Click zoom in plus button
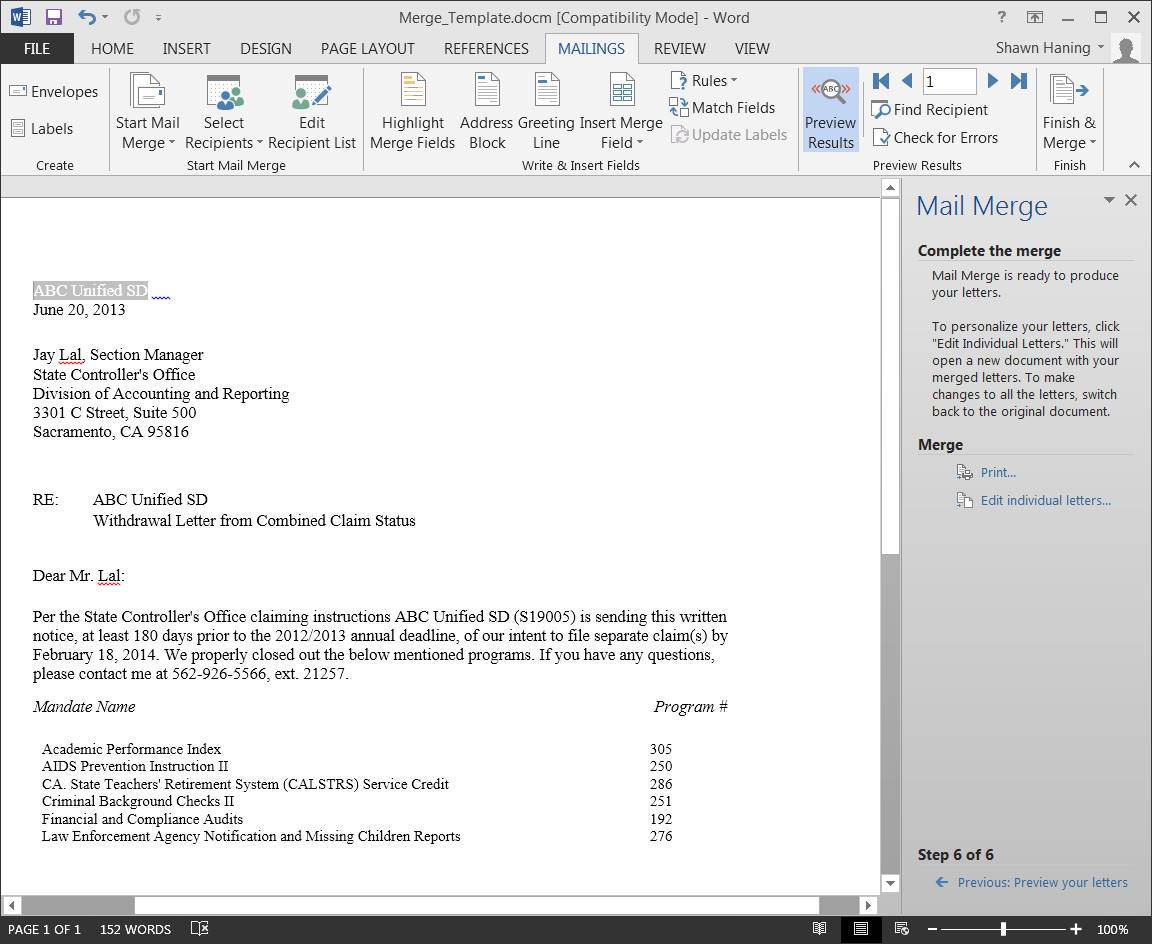Screen dimensions: 1152x944 (x=1076, y=929)
